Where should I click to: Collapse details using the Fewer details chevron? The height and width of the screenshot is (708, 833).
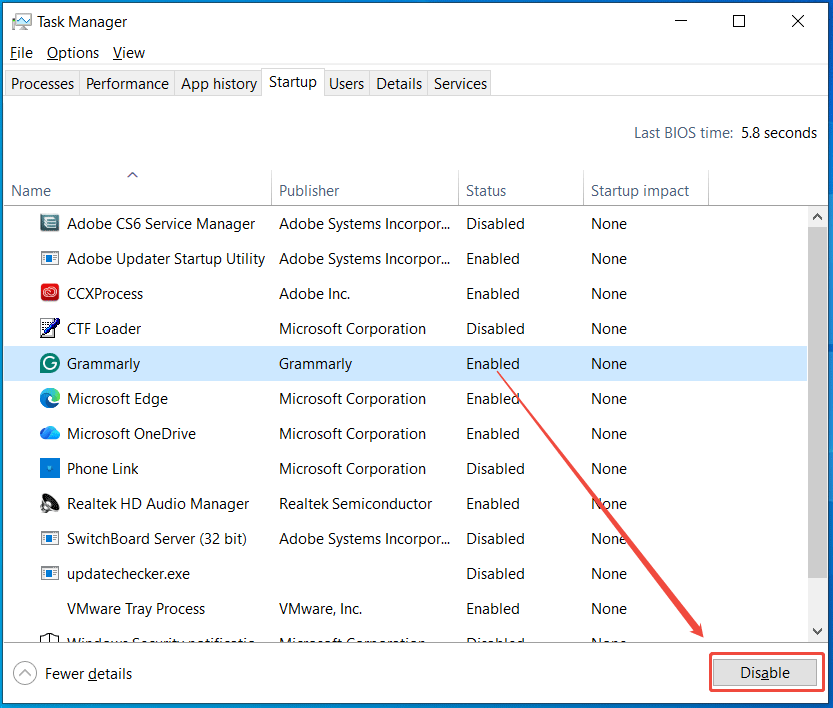22,673
